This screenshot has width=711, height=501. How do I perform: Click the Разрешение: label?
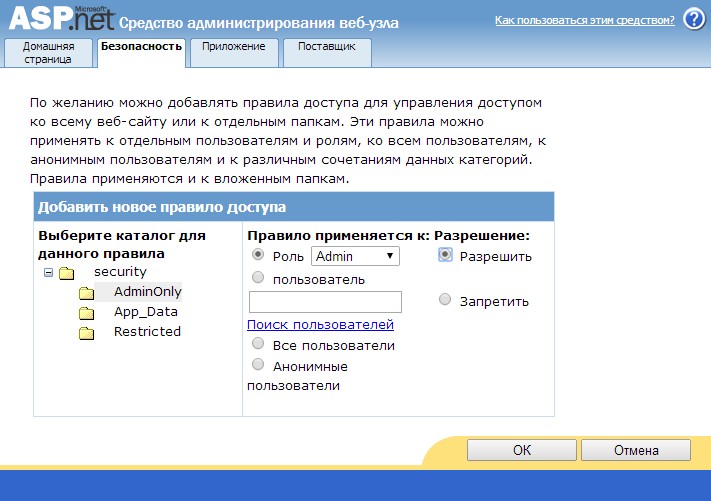pyautogui.click(x=482, y=235)
